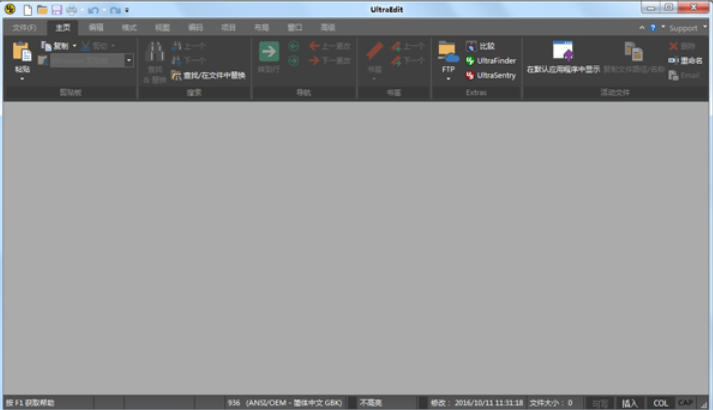Launch UltraFinder from Extras
The image size is (713, 410).
(x=491, y=60)
